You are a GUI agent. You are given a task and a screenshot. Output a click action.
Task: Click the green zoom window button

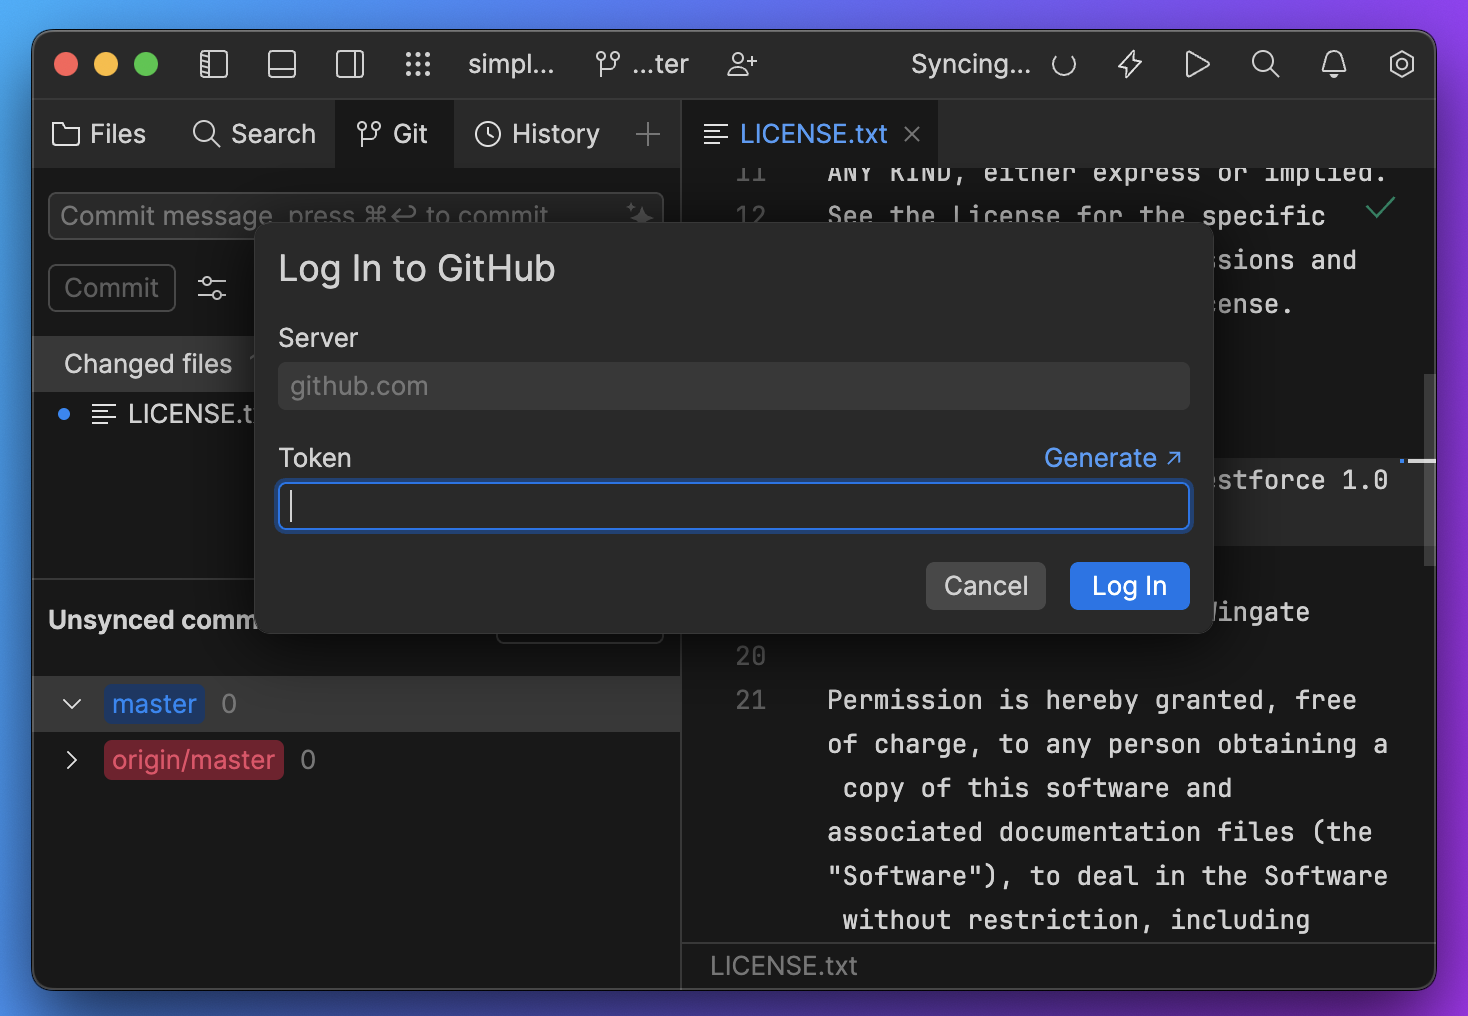[146, 64]
